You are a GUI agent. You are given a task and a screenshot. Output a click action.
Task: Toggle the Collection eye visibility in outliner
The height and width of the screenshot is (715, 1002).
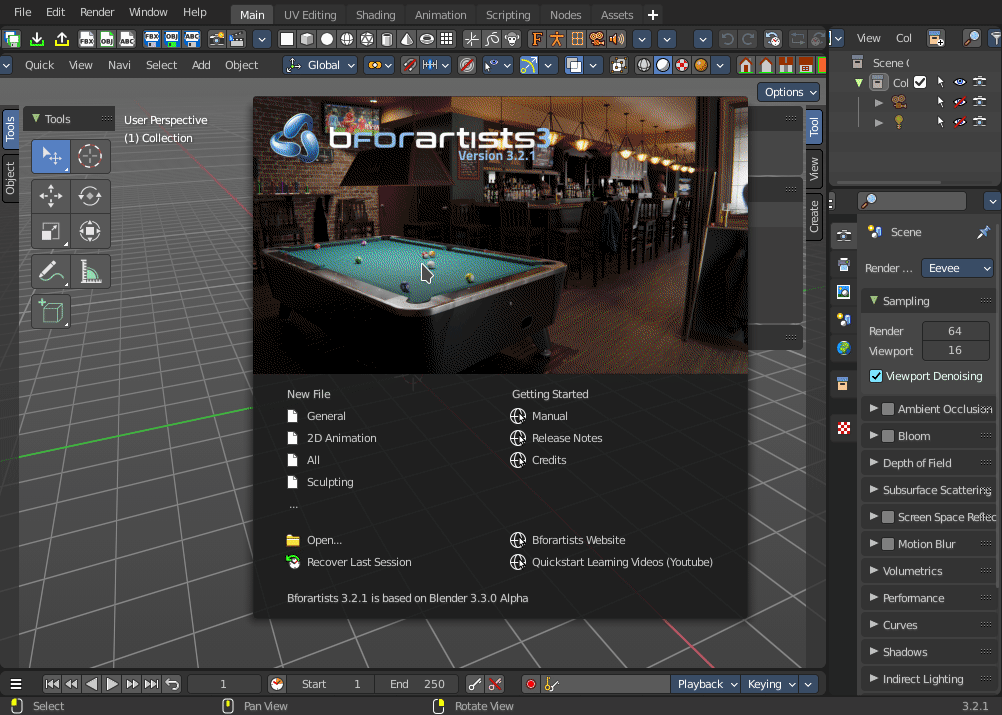(960, 82)
